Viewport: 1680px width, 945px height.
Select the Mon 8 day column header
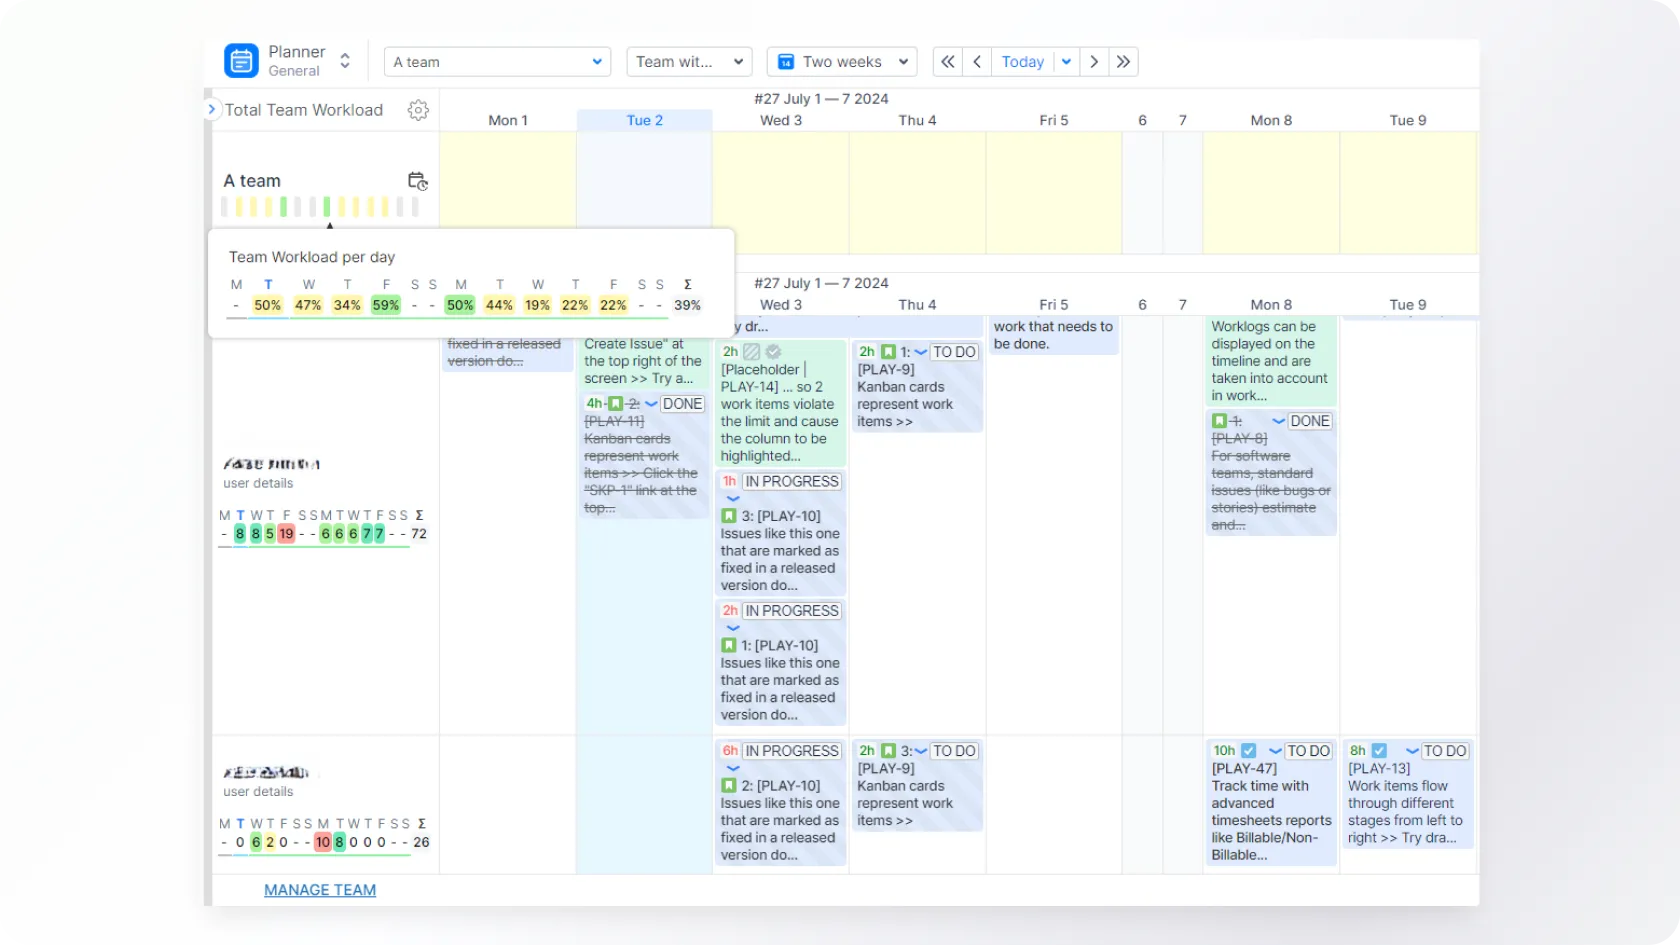[1271, 120]
